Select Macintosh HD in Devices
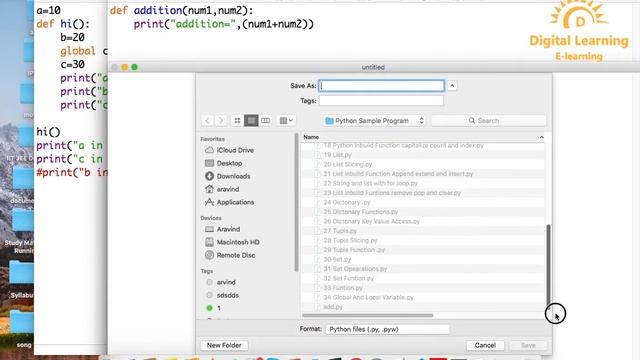Image resolution: width=640 pixels, height=360 pixels. (232, 242)
